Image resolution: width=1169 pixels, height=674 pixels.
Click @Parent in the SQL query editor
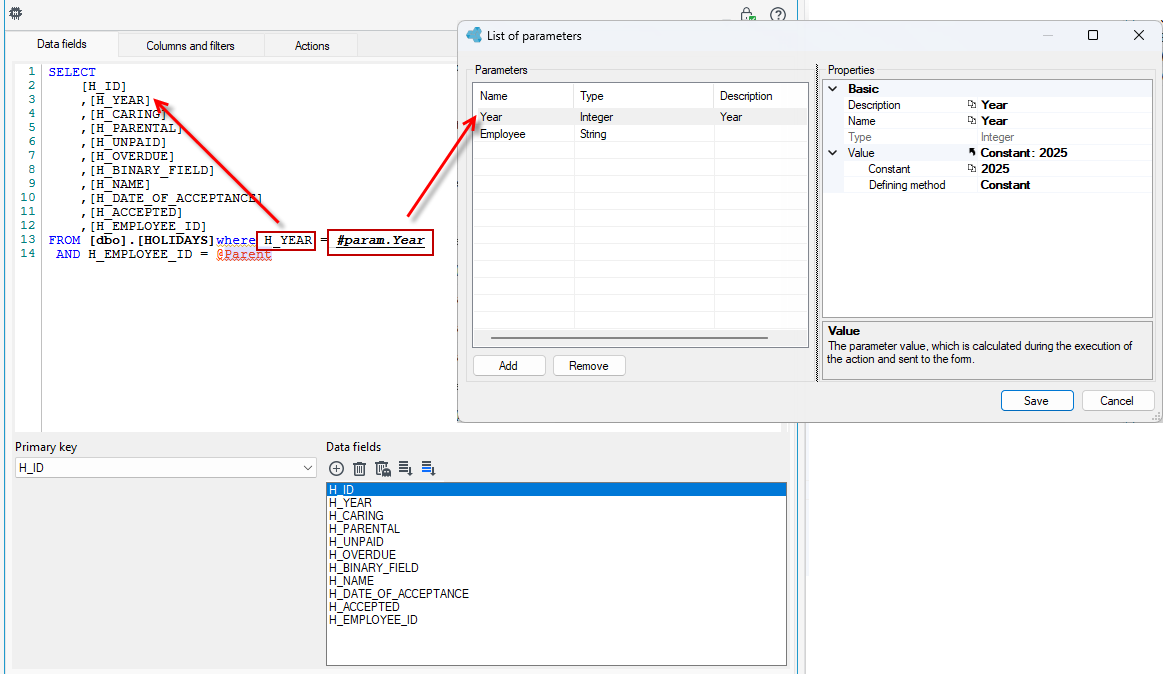click(244, 254)
